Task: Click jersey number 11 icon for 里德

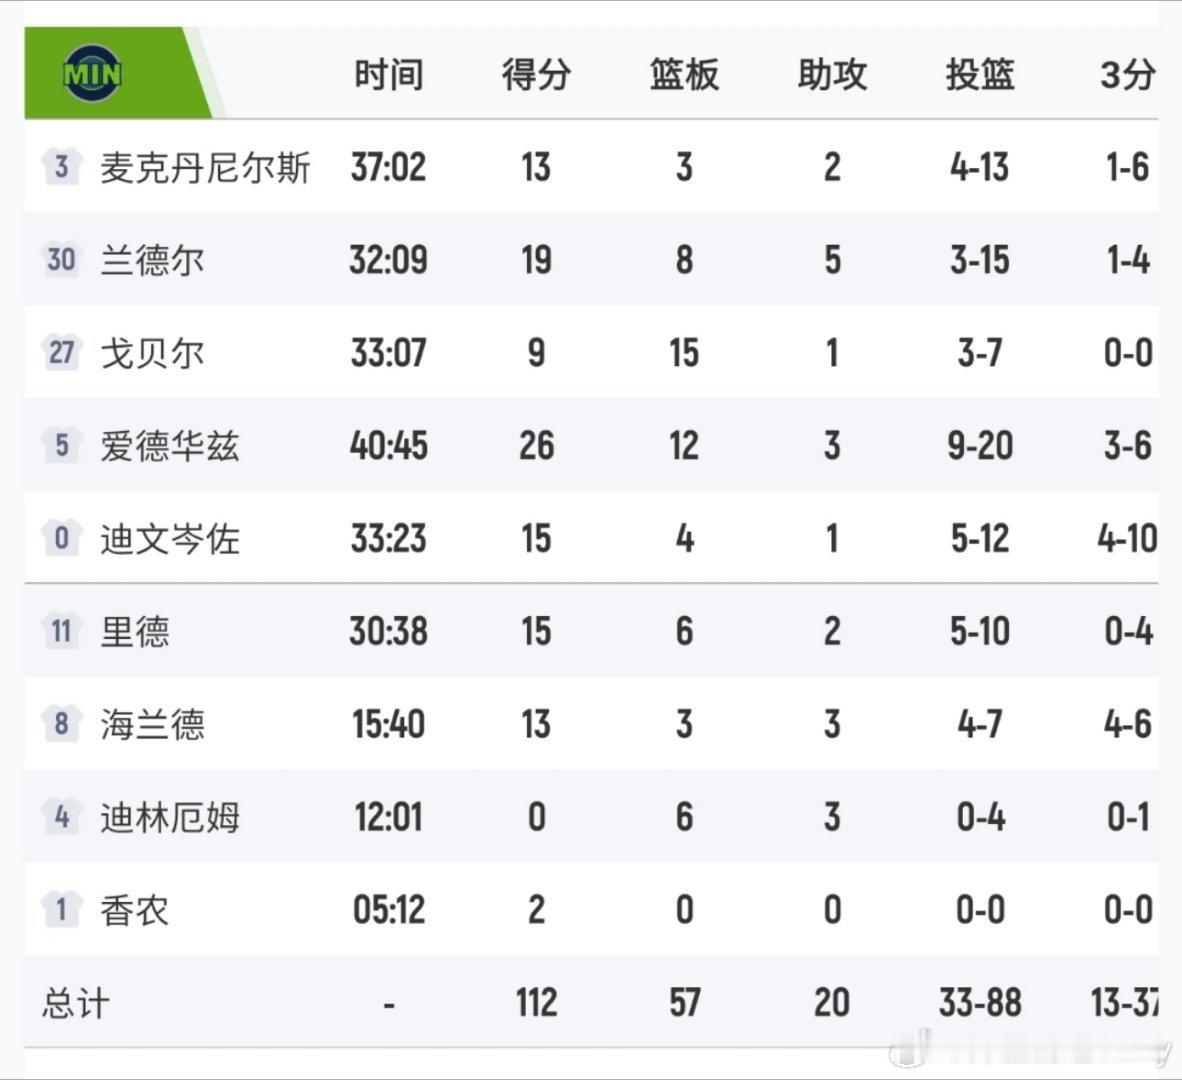Action: click(x=61, y=631)
